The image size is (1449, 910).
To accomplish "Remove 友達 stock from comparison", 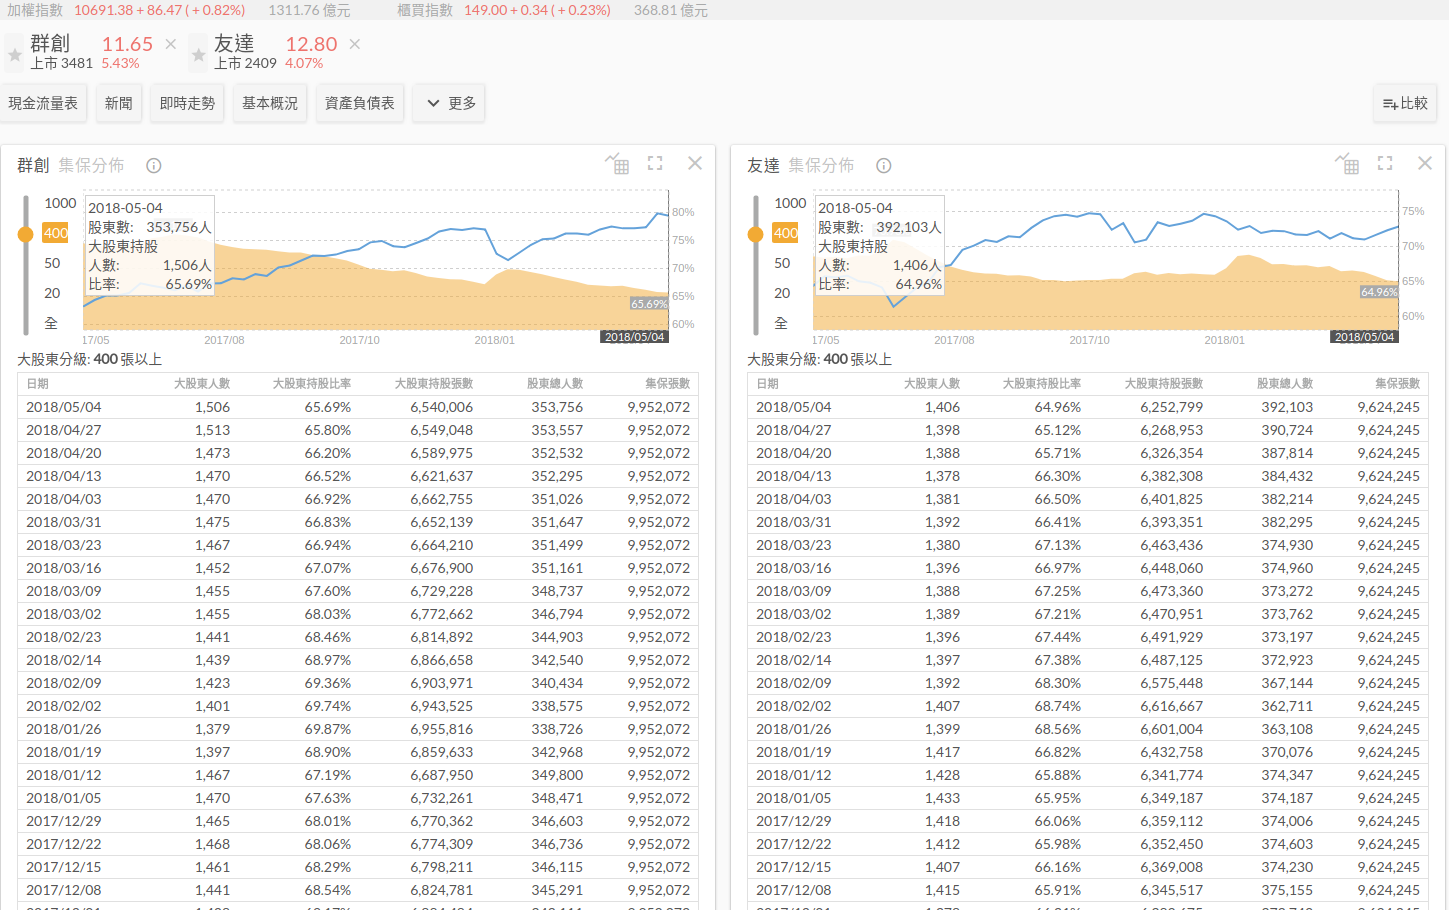I will coord(355,44).
